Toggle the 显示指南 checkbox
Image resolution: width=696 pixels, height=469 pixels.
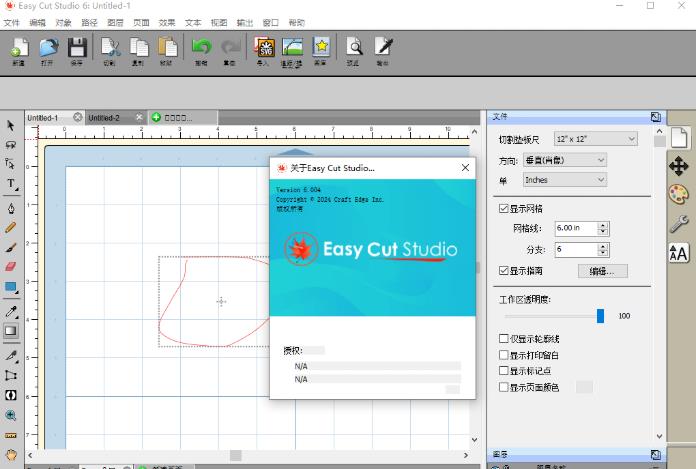click(x=503, y=270)
